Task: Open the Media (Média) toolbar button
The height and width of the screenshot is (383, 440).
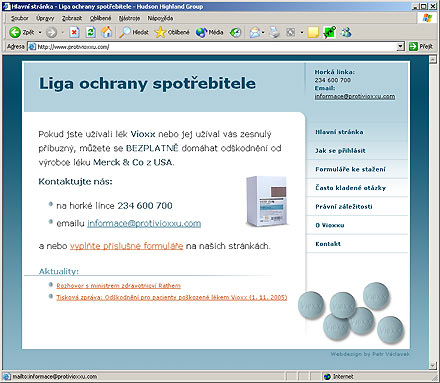Action: tap(209, 32)
